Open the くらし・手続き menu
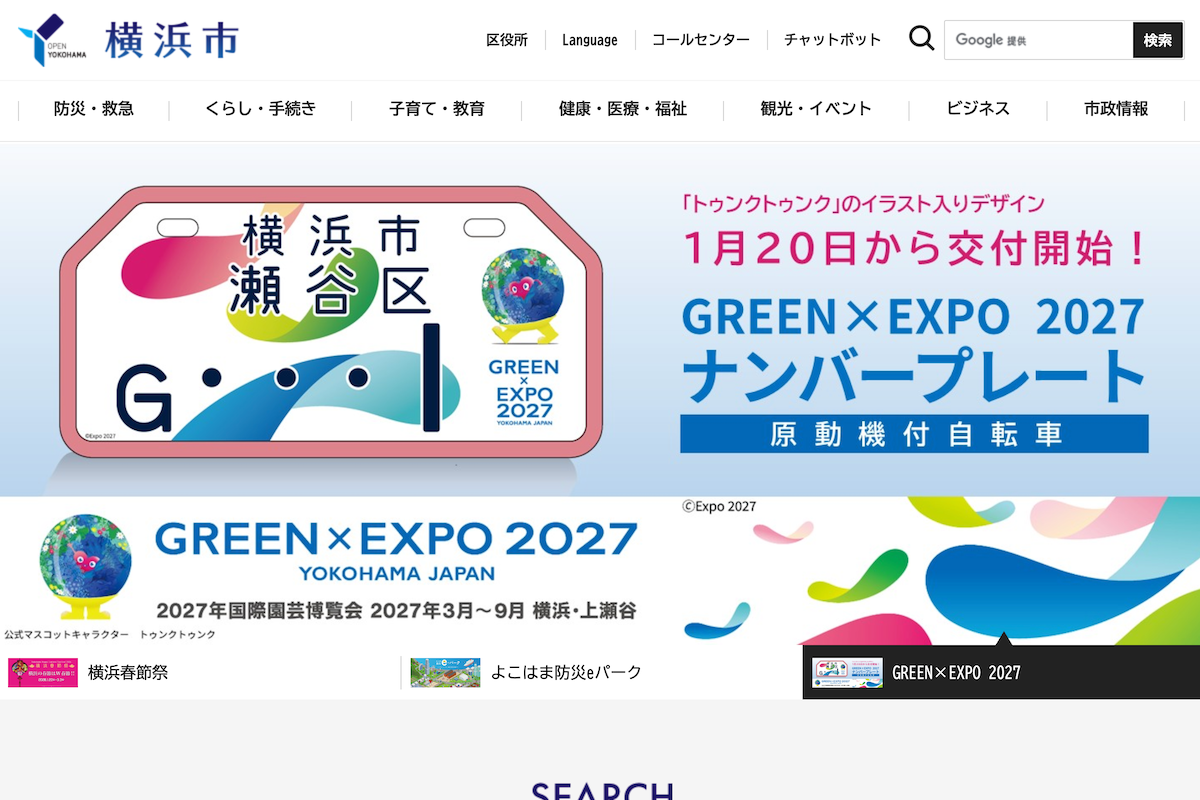 260,109
